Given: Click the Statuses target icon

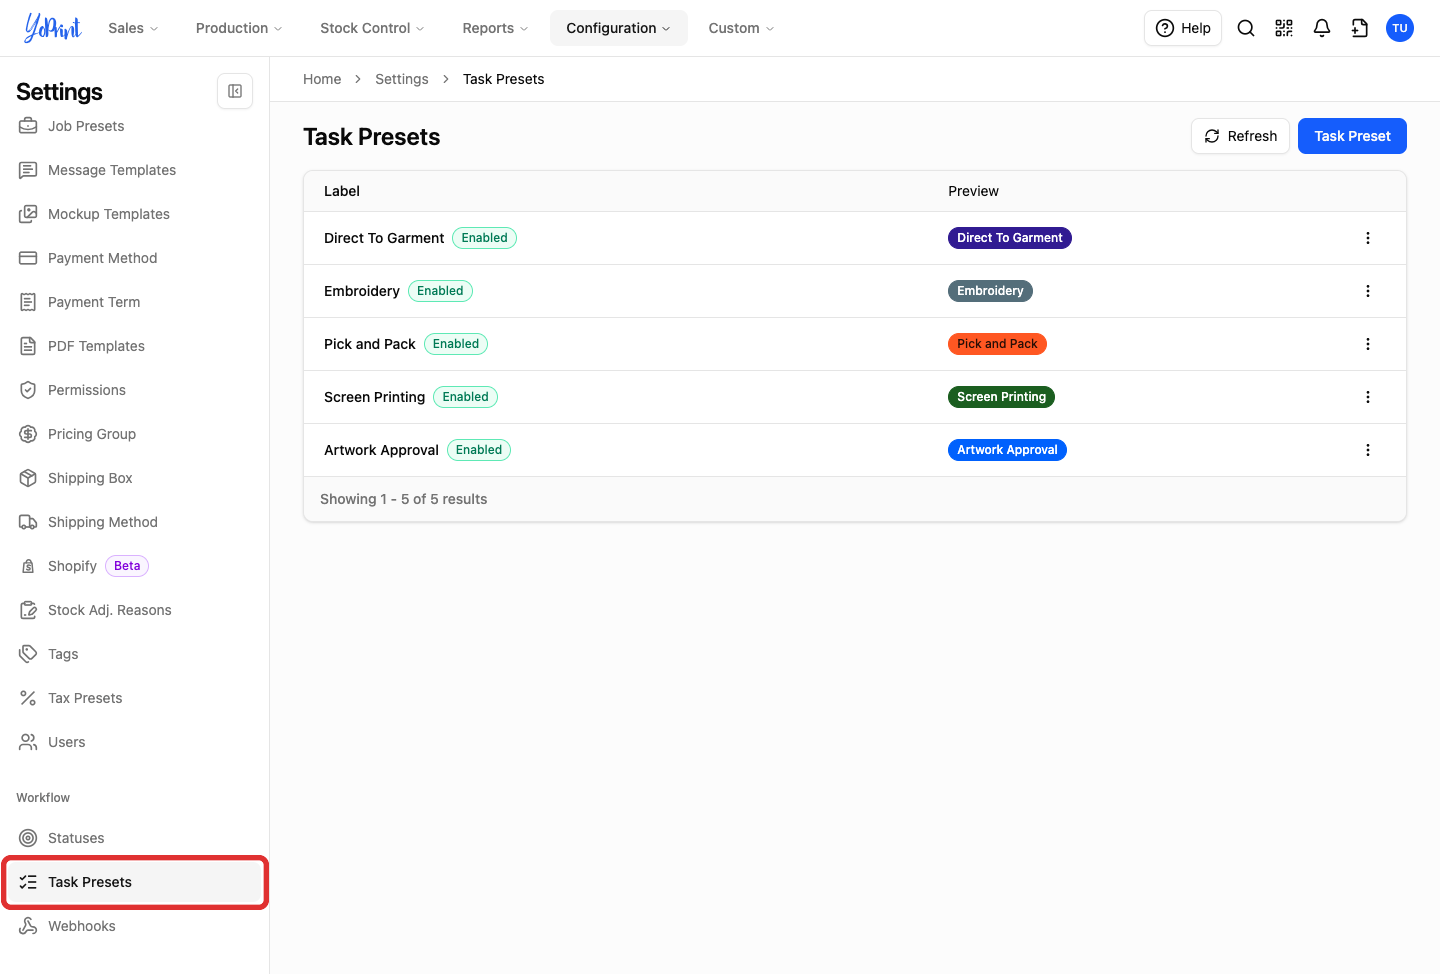Looking at the screenshot, I should pyautogui.click(x=28, y=838).
